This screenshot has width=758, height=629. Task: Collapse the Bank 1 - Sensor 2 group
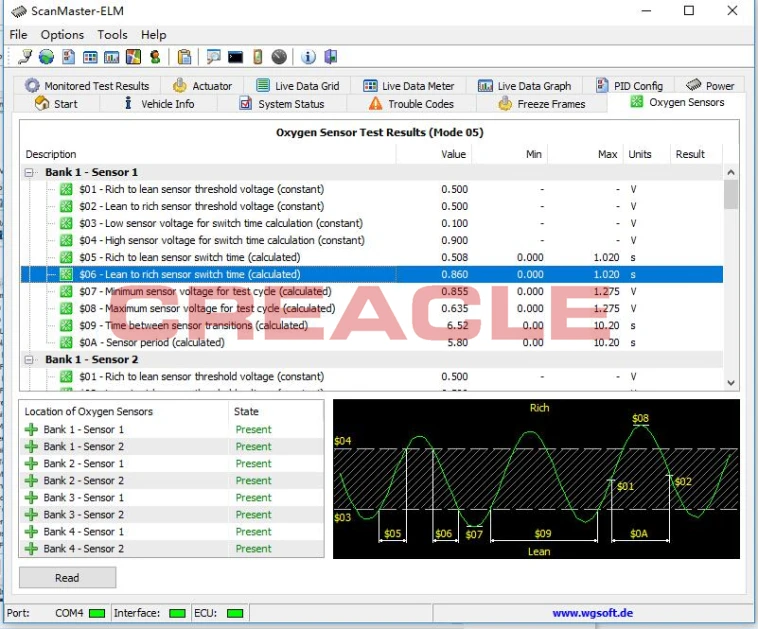click(x=29, y=360)
